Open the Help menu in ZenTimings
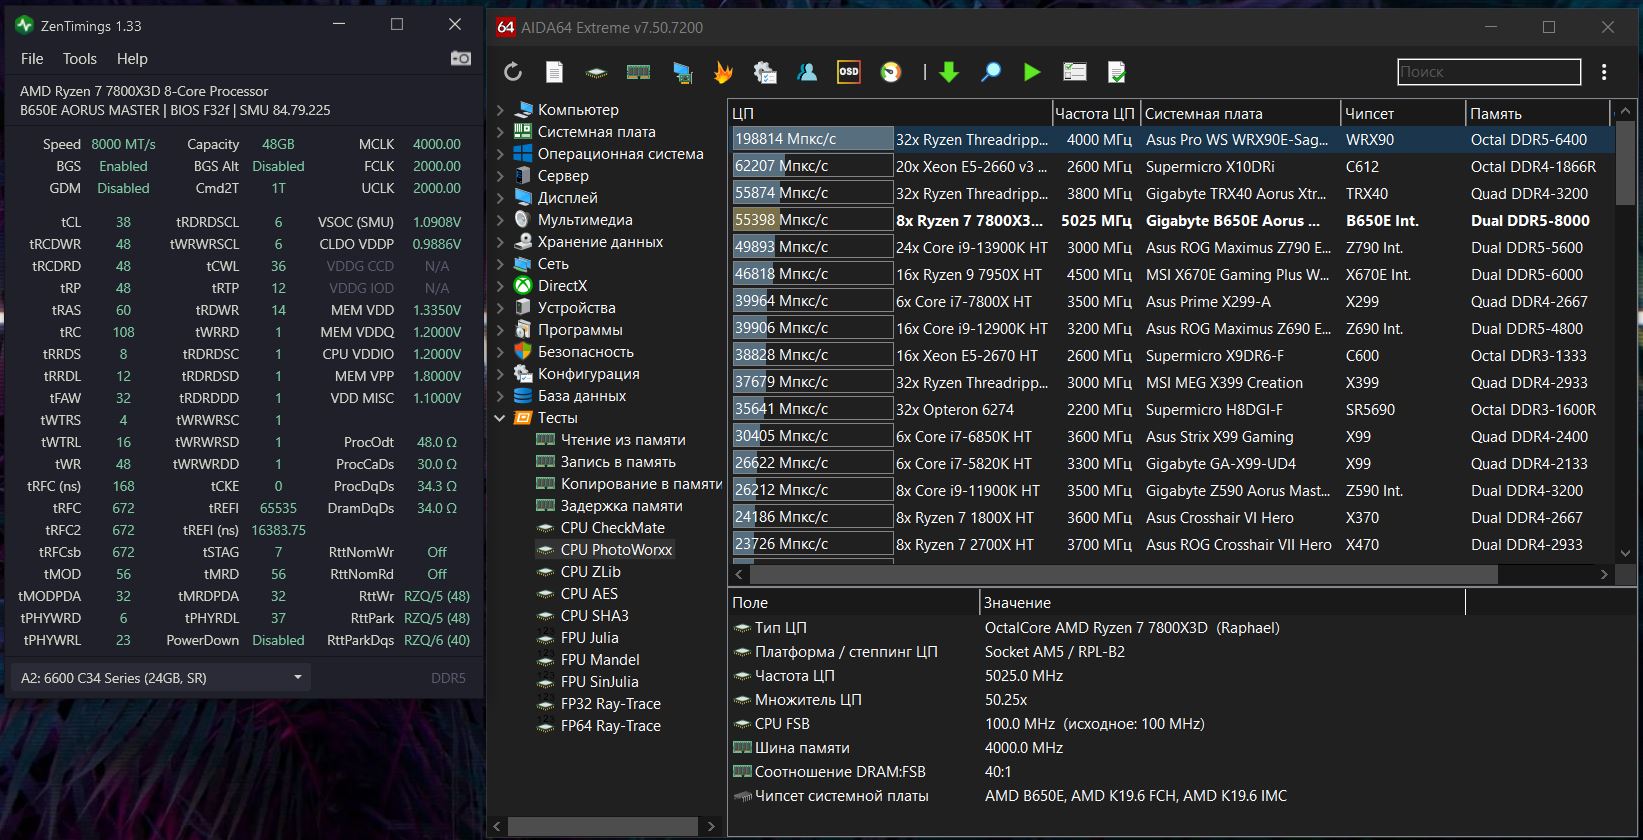Viewport: 1643px width, 840px height. point(132,59)
